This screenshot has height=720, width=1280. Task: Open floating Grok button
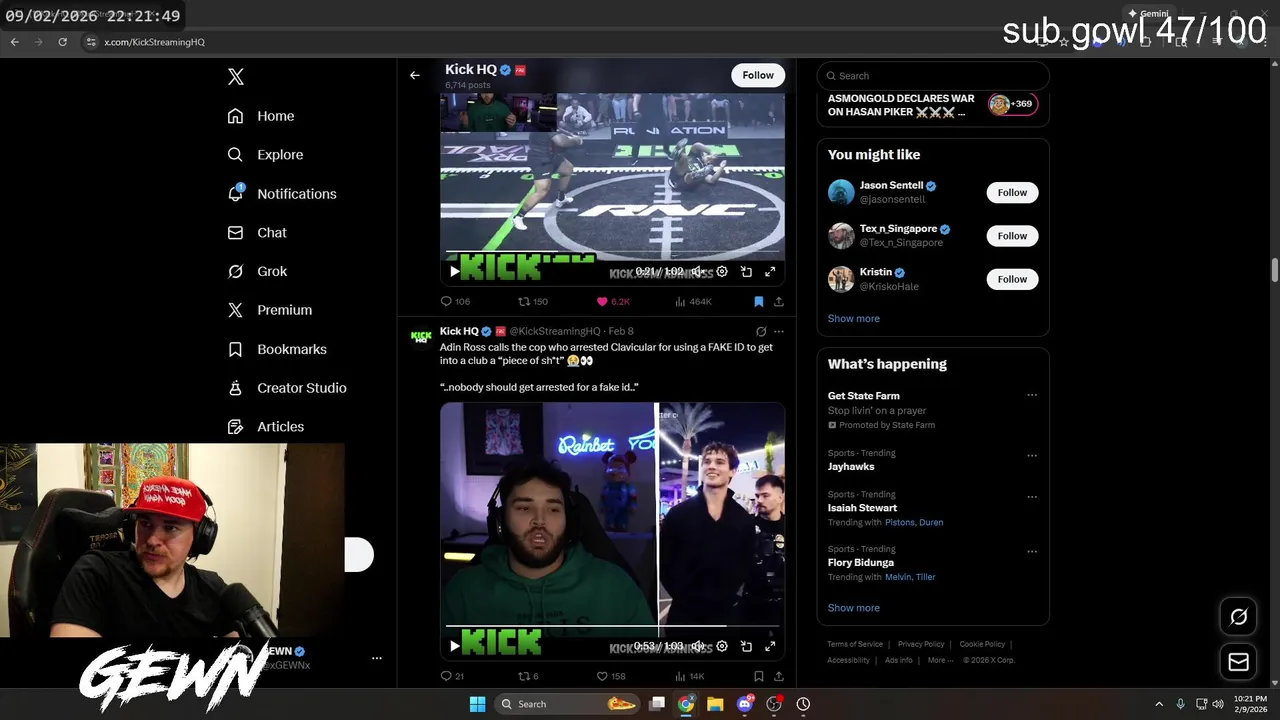coord(1238,617)
